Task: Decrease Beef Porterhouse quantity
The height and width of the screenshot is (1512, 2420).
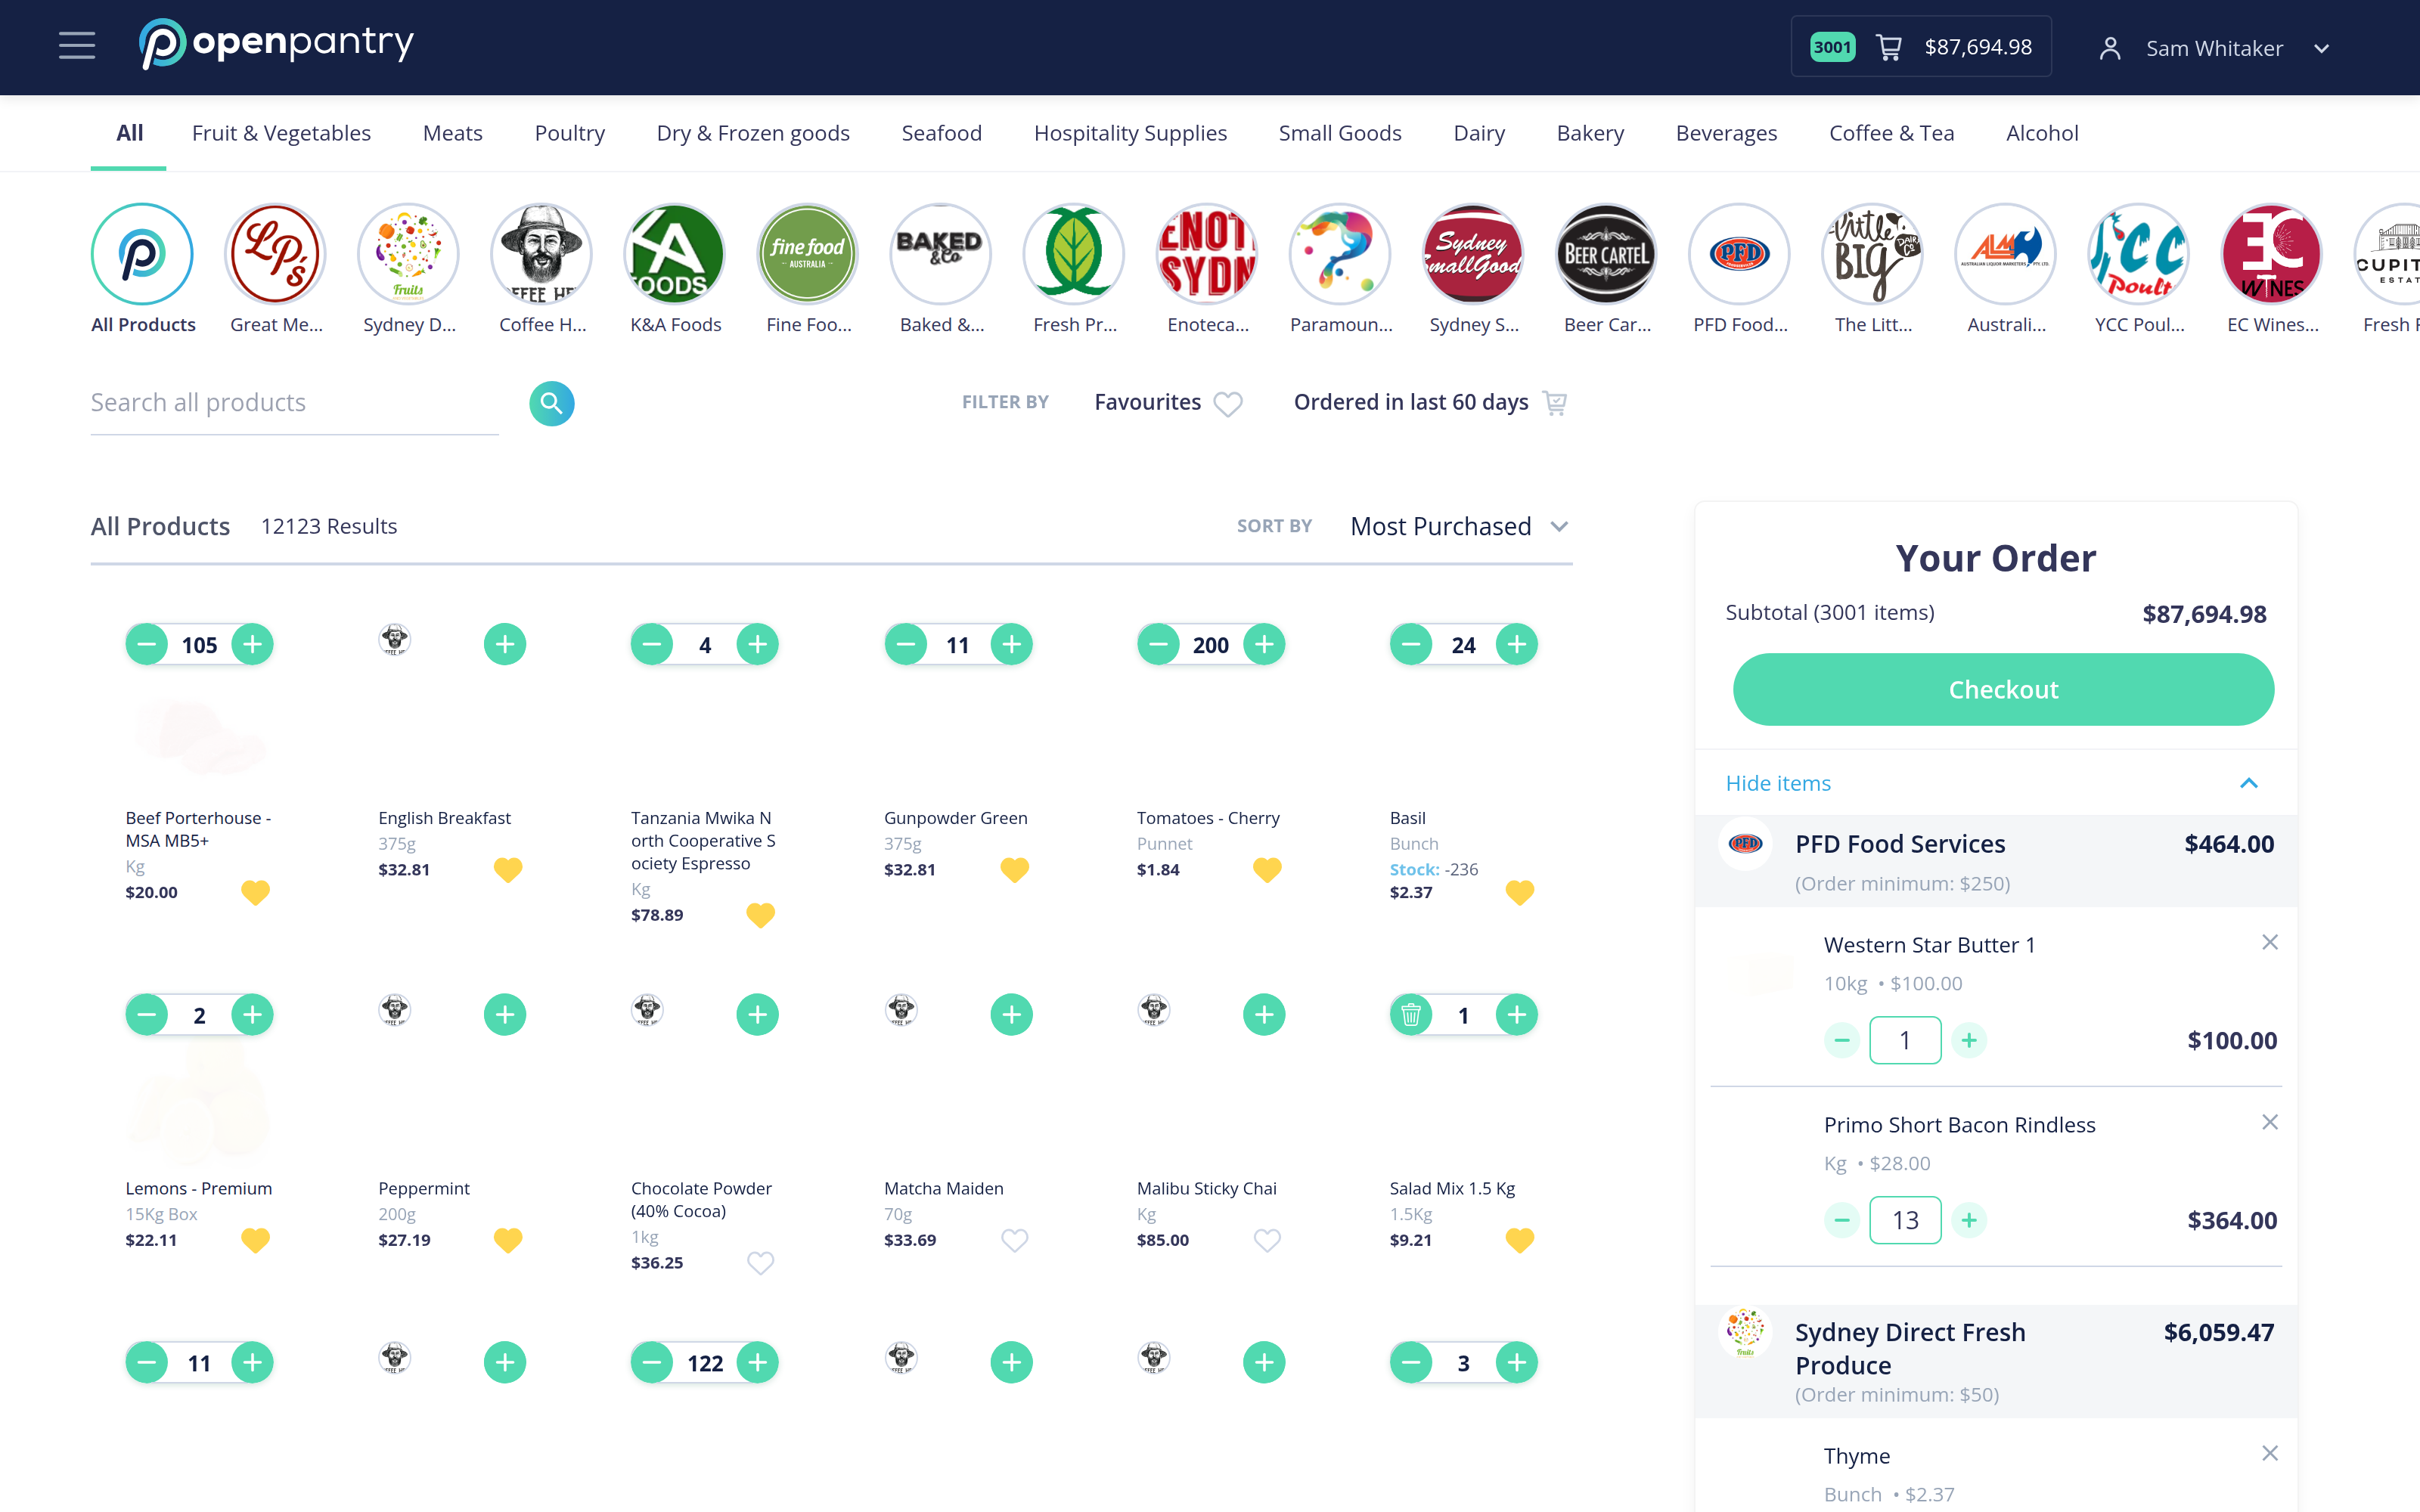Action: (x=147, y=644)
